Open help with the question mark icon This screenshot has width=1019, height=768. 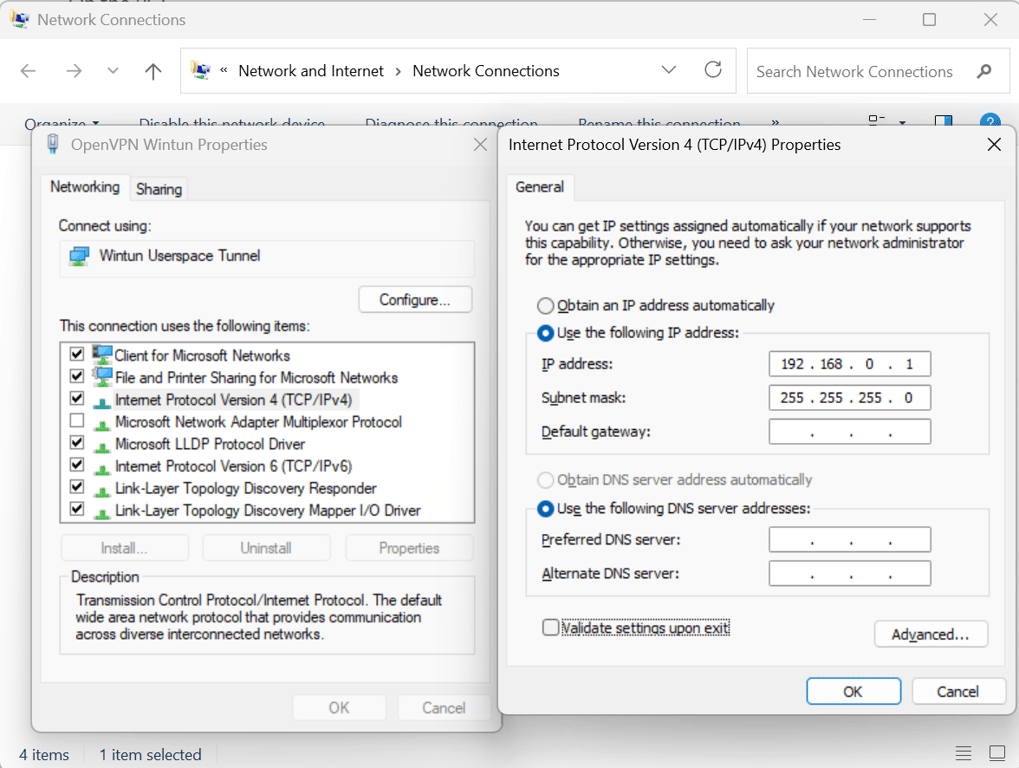(x=990, y=121)
